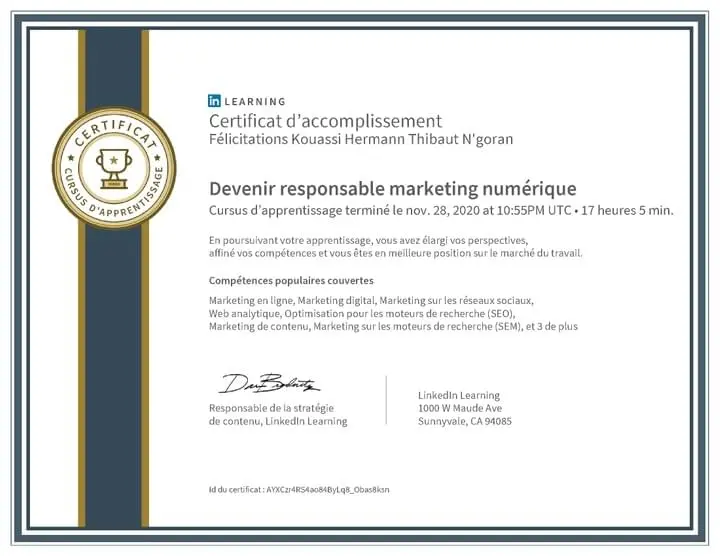720x556 pixels.
Task: Click the 'CERTIFICAT' text on the gold seal
Action: point(114,135)
